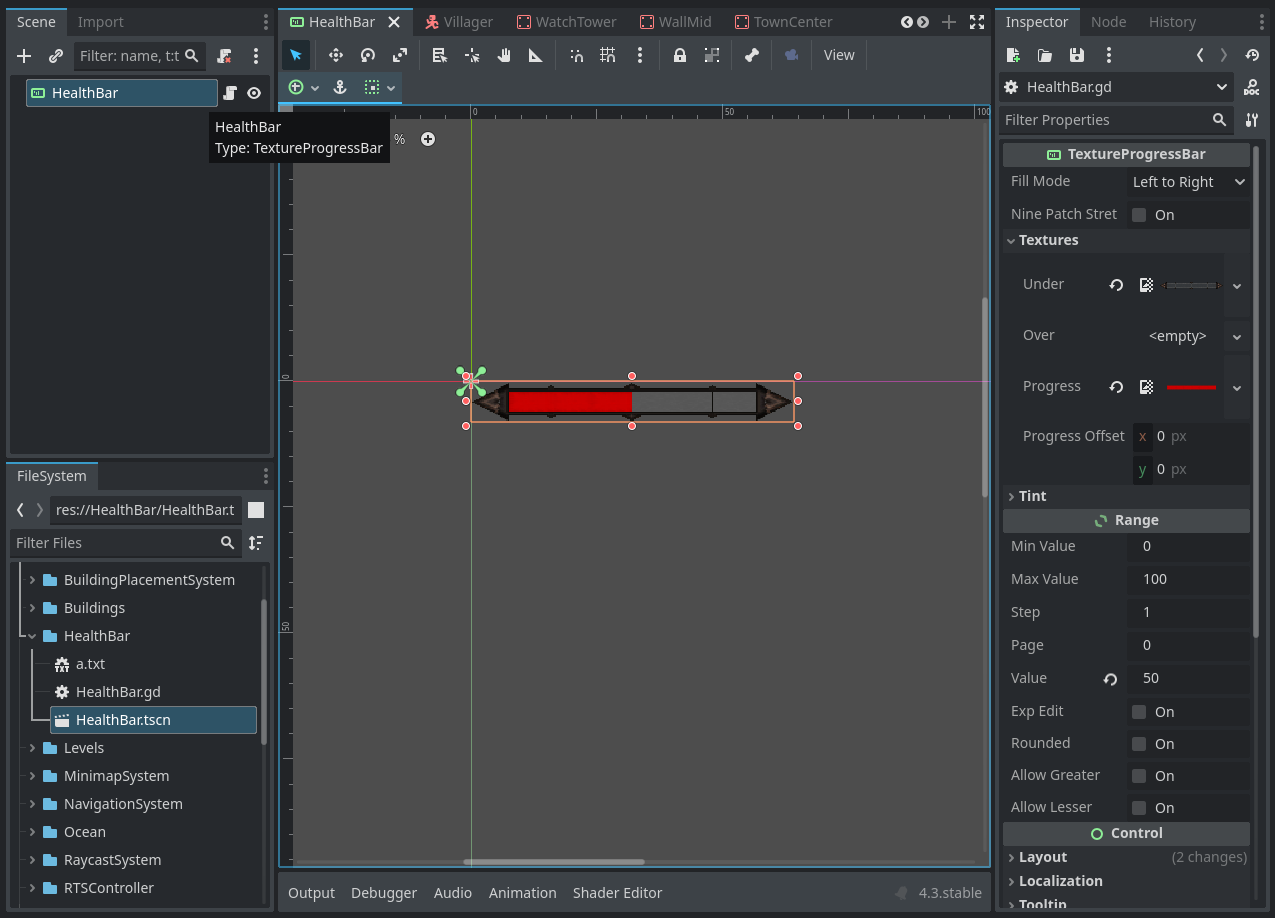Switch to the Villager scene tab
This screenshot has width=1275, height=918.
point(467,21)
